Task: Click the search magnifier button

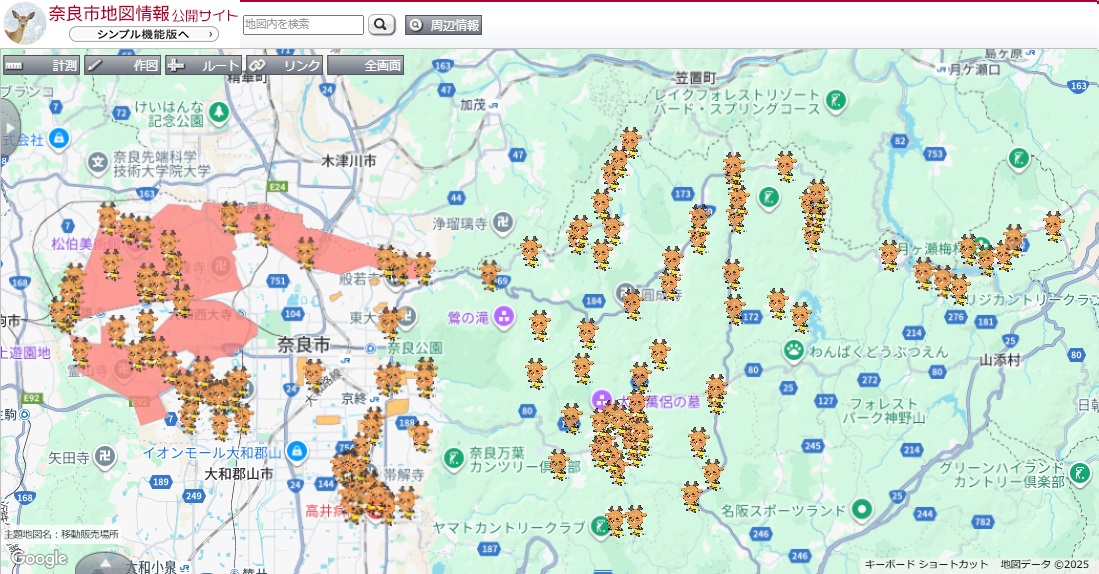Action: pyautogui.click(x=381, y=25)
